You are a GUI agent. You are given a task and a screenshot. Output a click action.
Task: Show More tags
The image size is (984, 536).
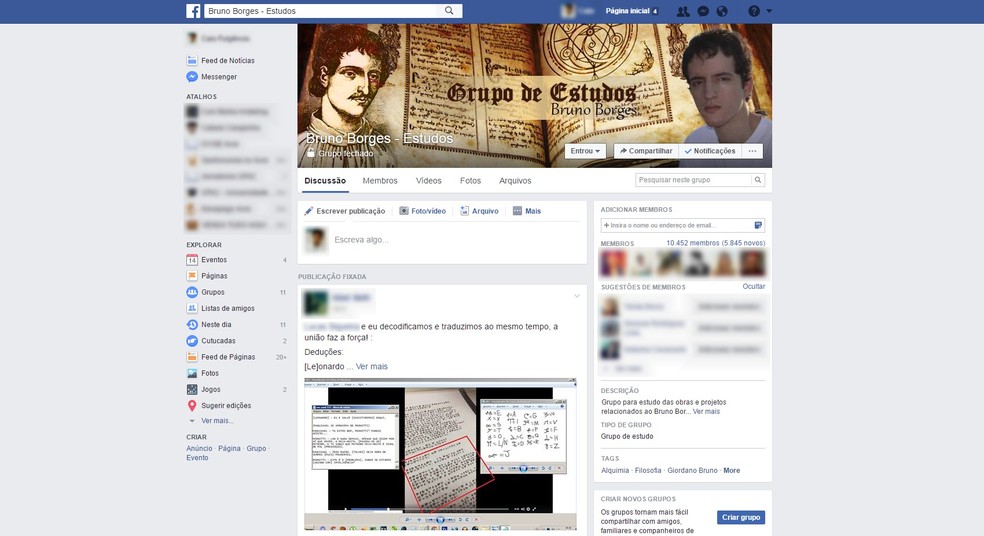point(732,470)
